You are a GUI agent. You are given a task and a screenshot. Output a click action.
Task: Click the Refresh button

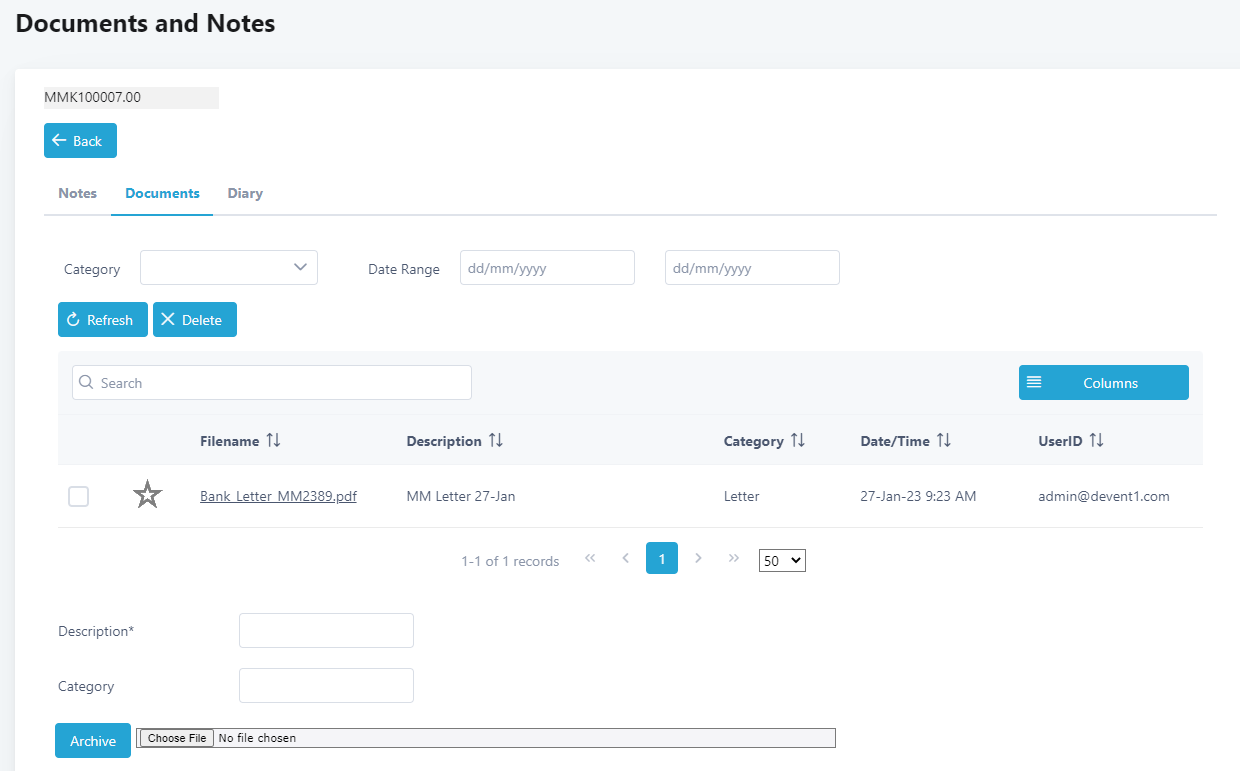pos(102,320)
